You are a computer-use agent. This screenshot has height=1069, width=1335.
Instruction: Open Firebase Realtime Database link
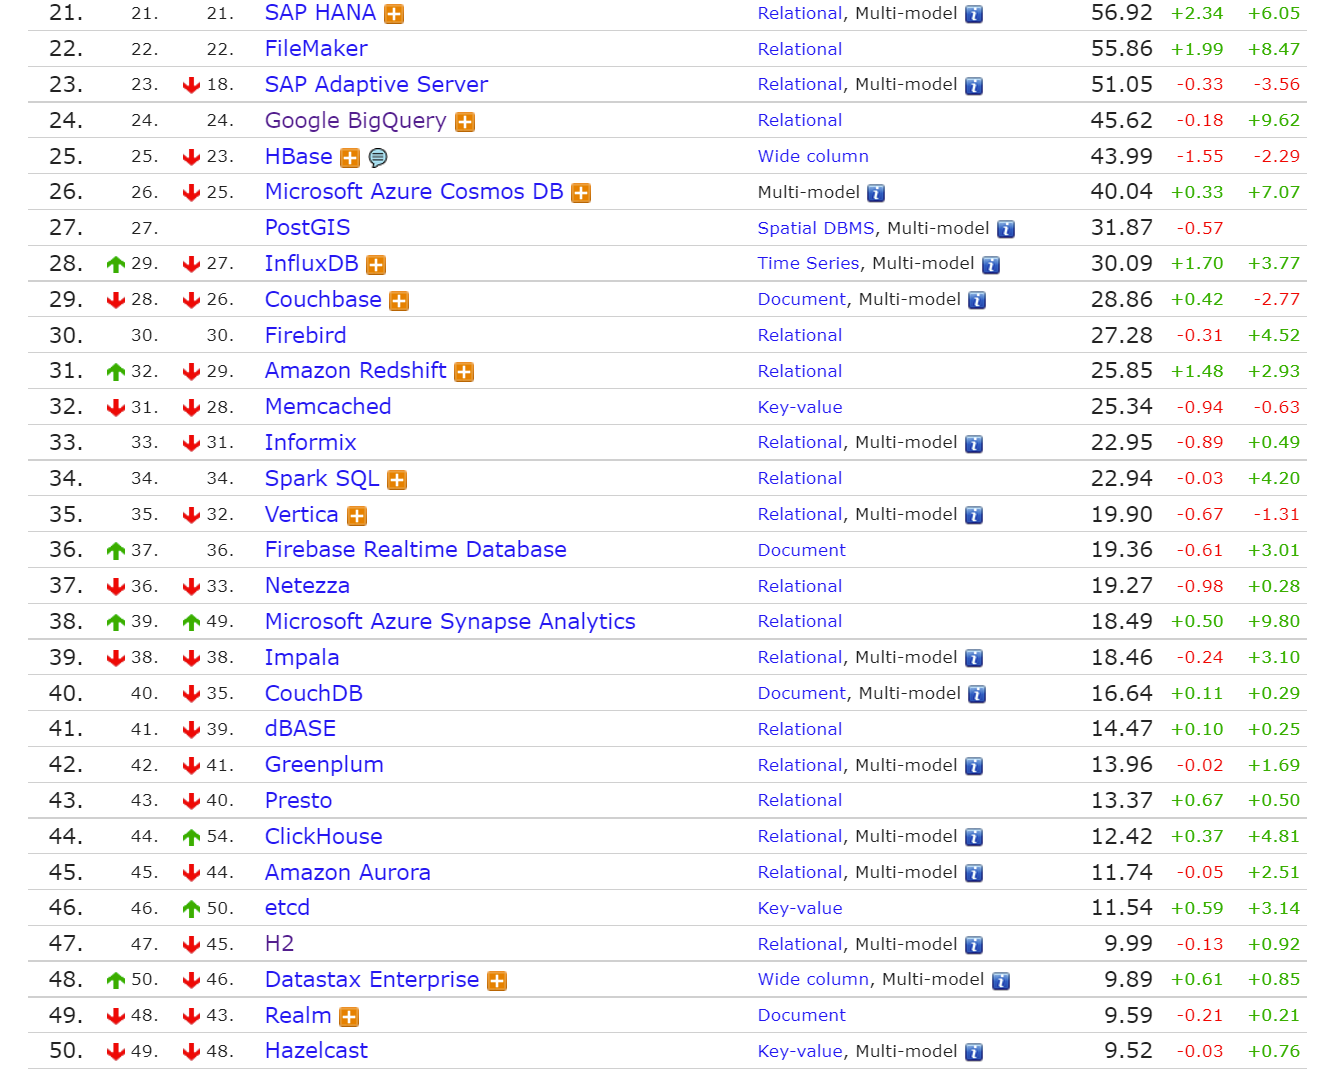coord(415,550)
